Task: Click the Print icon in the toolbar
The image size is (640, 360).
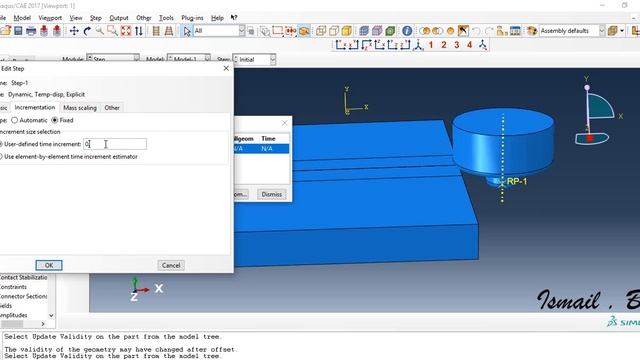Action: [31, 31]
